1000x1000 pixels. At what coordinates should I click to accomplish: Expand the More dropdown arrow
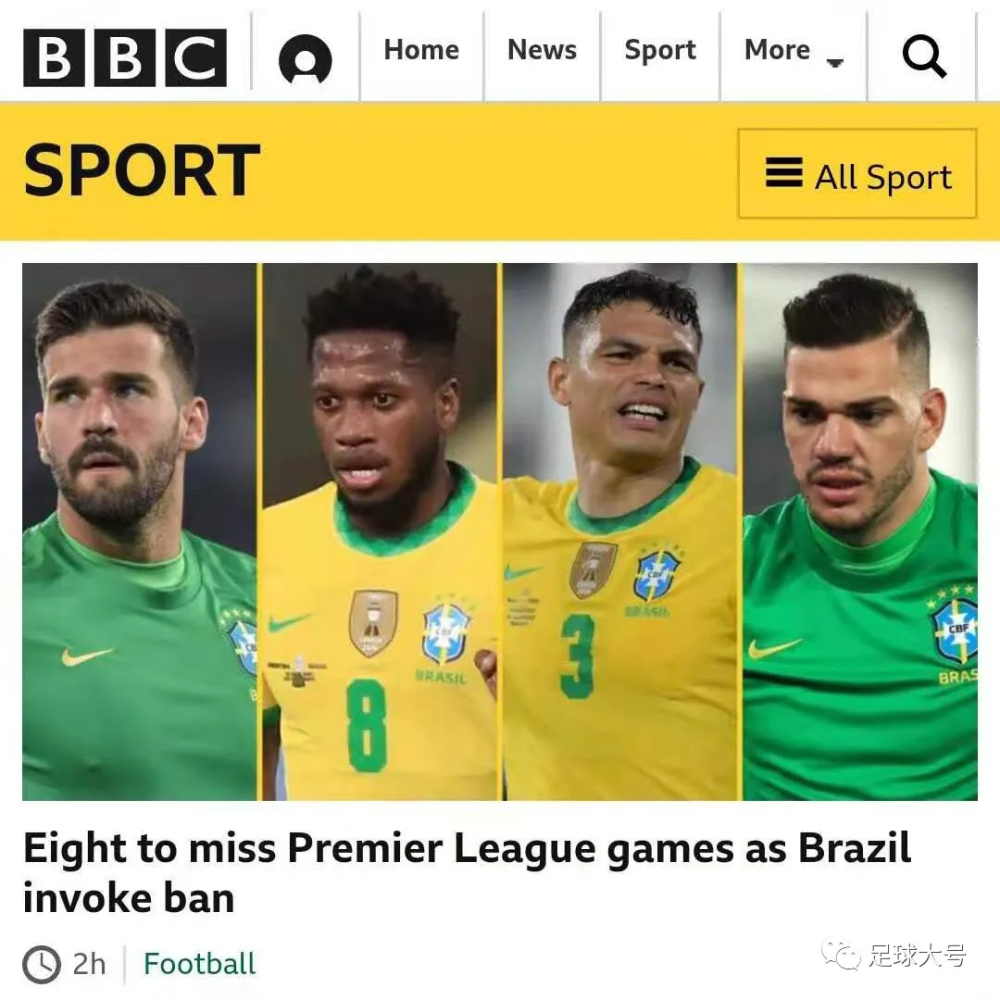pos(835,62)
